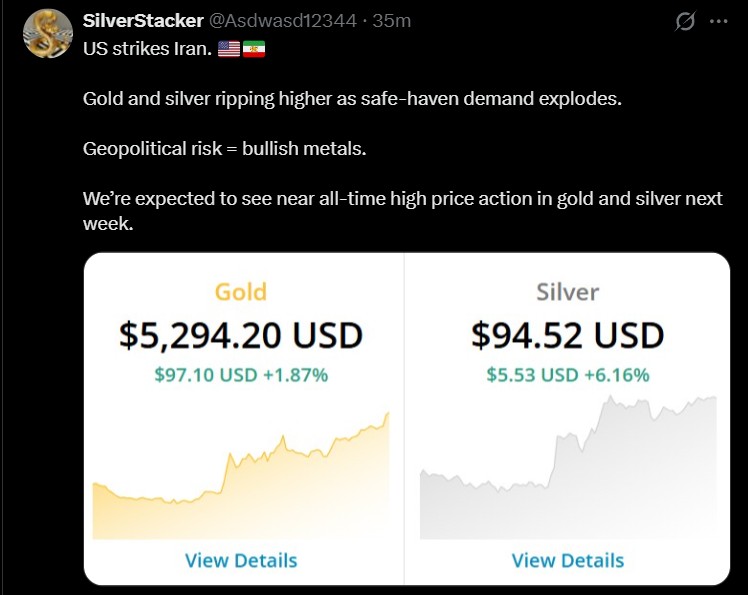Click the 35m post timestamp

(391, 22)
